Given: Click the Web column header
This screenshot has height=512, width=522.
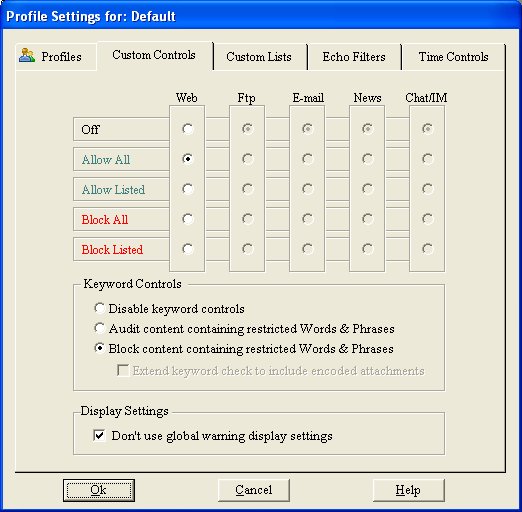Looking at the screenshot, I should tap(187, 98).
